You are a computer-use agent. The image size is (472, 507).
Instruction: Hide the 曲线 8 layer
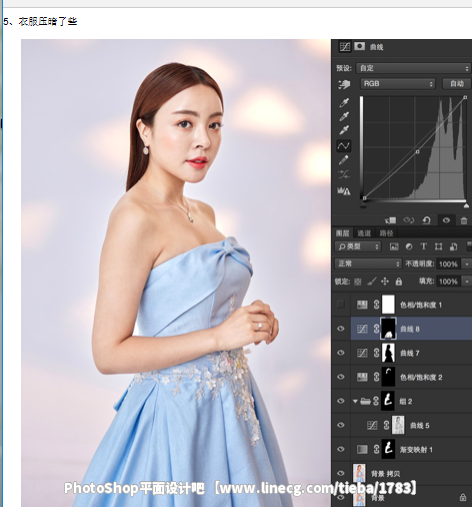pyautogui.click(x=341, y=329)
